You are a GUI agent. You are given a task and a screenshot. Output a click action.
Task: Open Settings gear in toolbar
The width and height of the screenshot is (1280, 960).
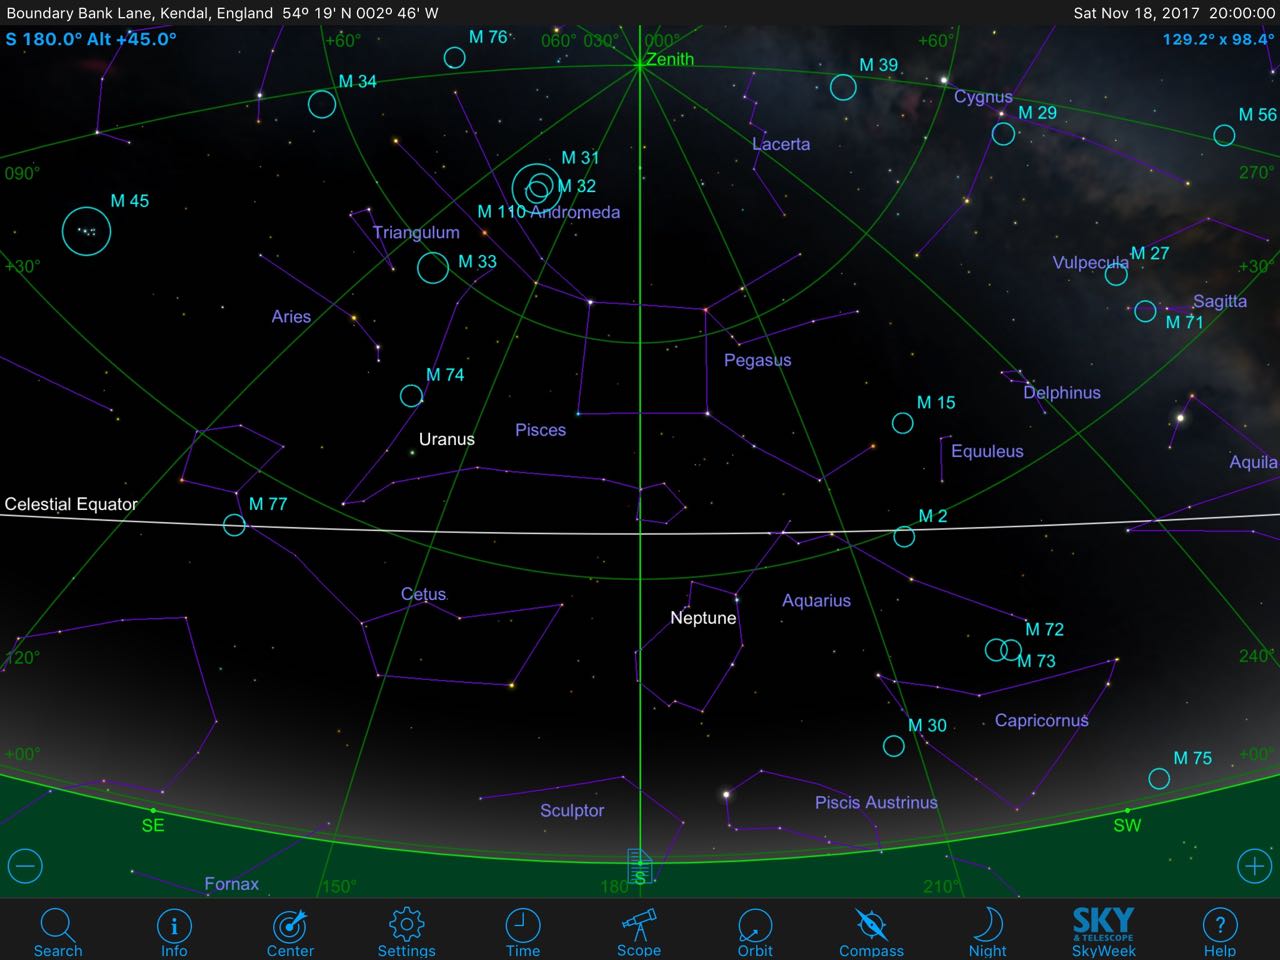406,930
